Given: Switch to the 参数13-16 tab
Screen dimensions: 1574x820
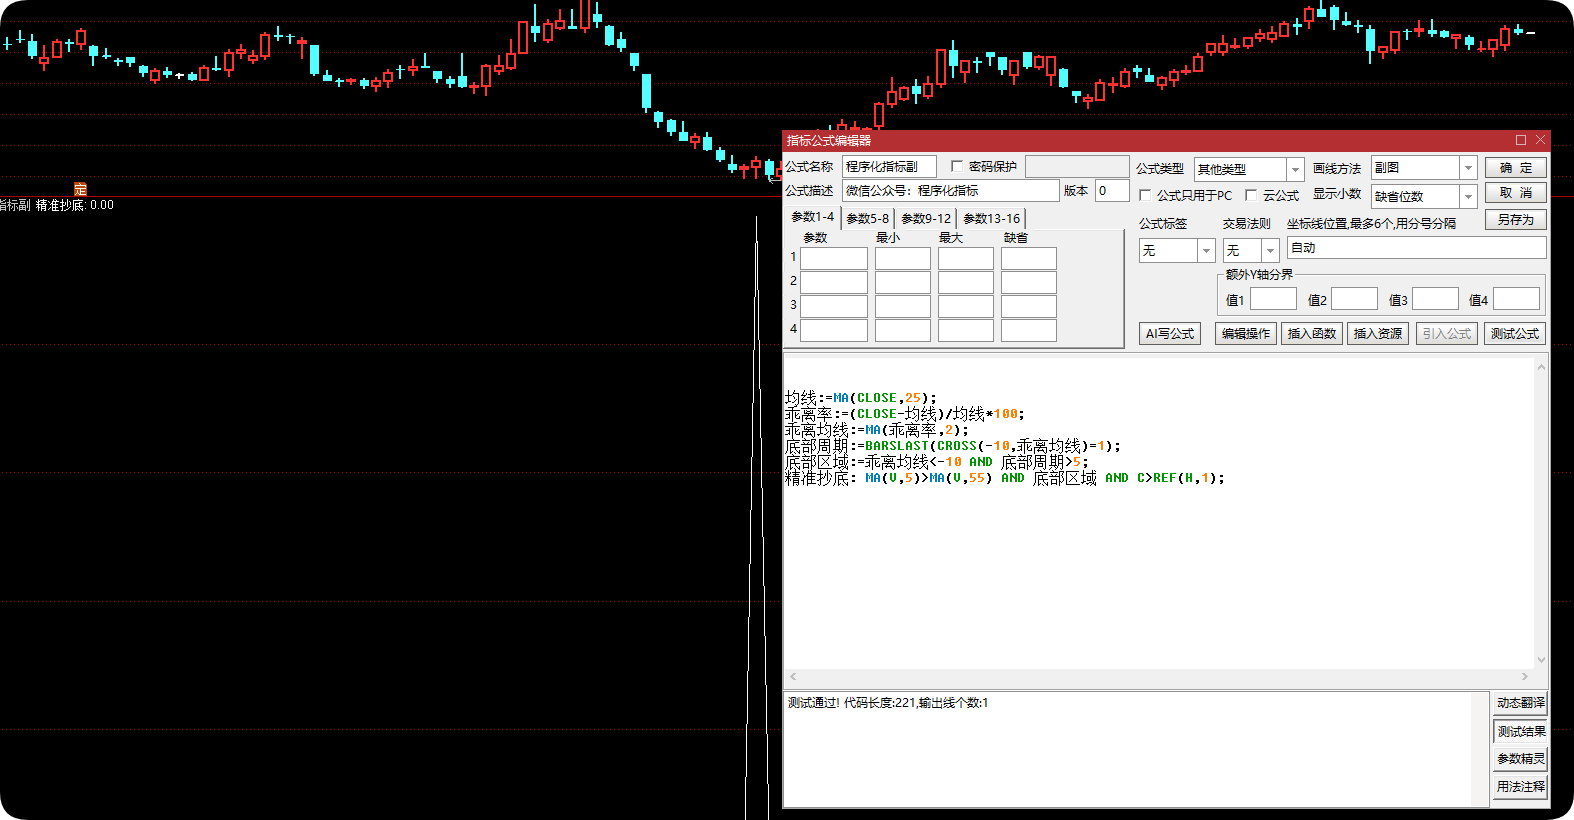Looking at the screenshot, I should tap(992, 219).
